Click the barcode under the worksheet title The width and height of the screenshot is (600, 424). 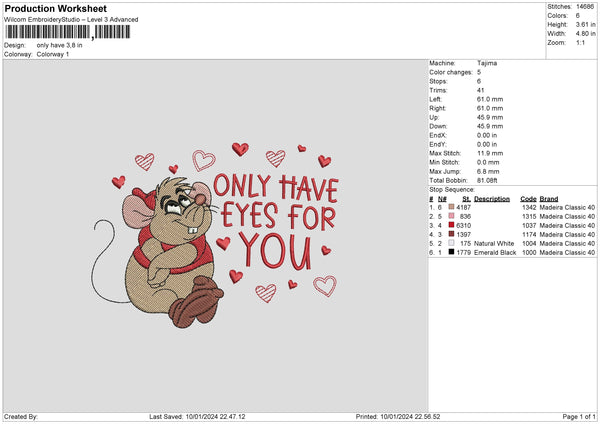[x=68, y=32]
